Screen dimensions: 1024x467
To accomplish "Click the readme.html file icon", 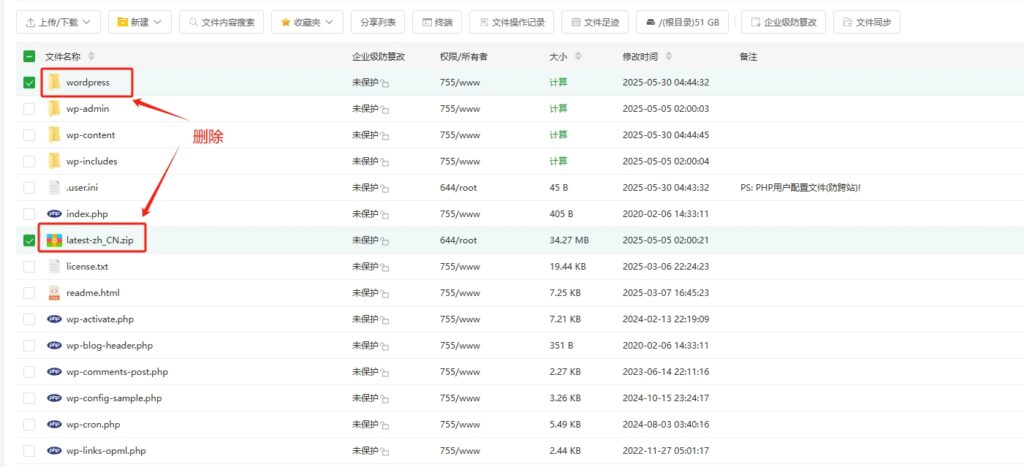I will point(54,293).
